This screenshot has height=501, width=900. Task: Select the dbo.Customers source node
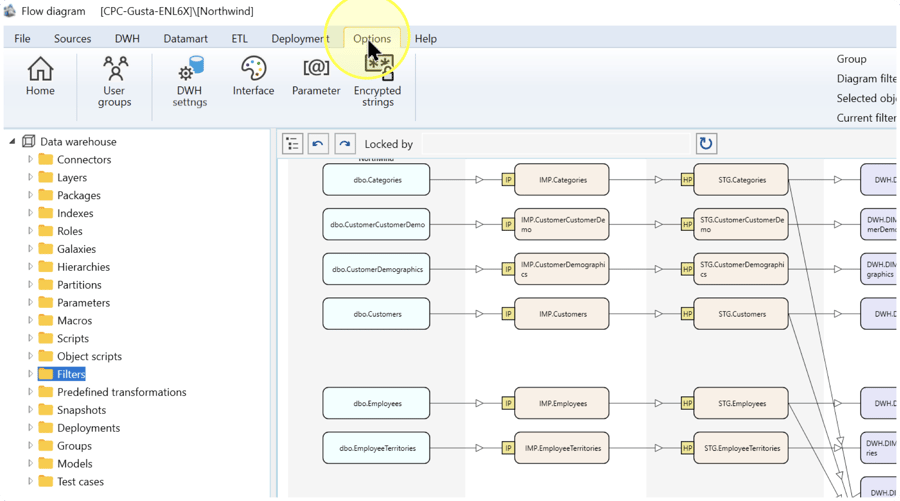tap(376, 314)
